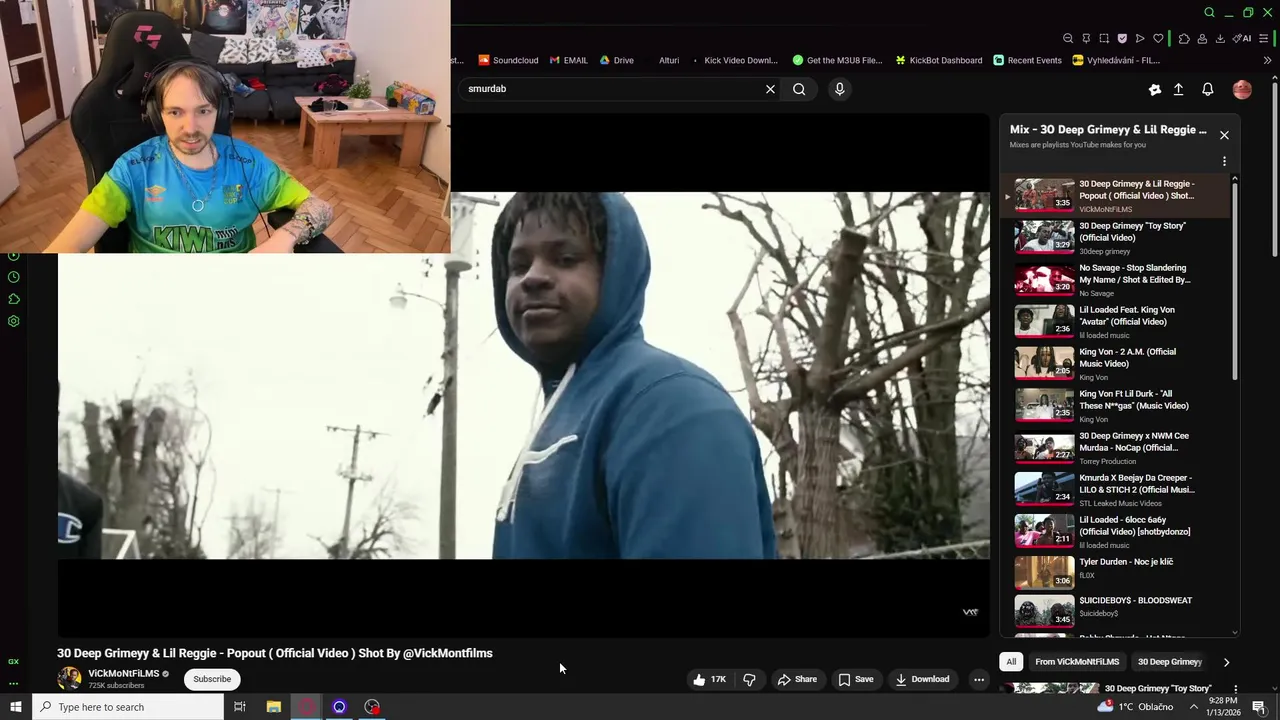Open Recent Events bookmark
Image resolution: width=1280 pixels, height=720 pixels.
coord(1027,60)
